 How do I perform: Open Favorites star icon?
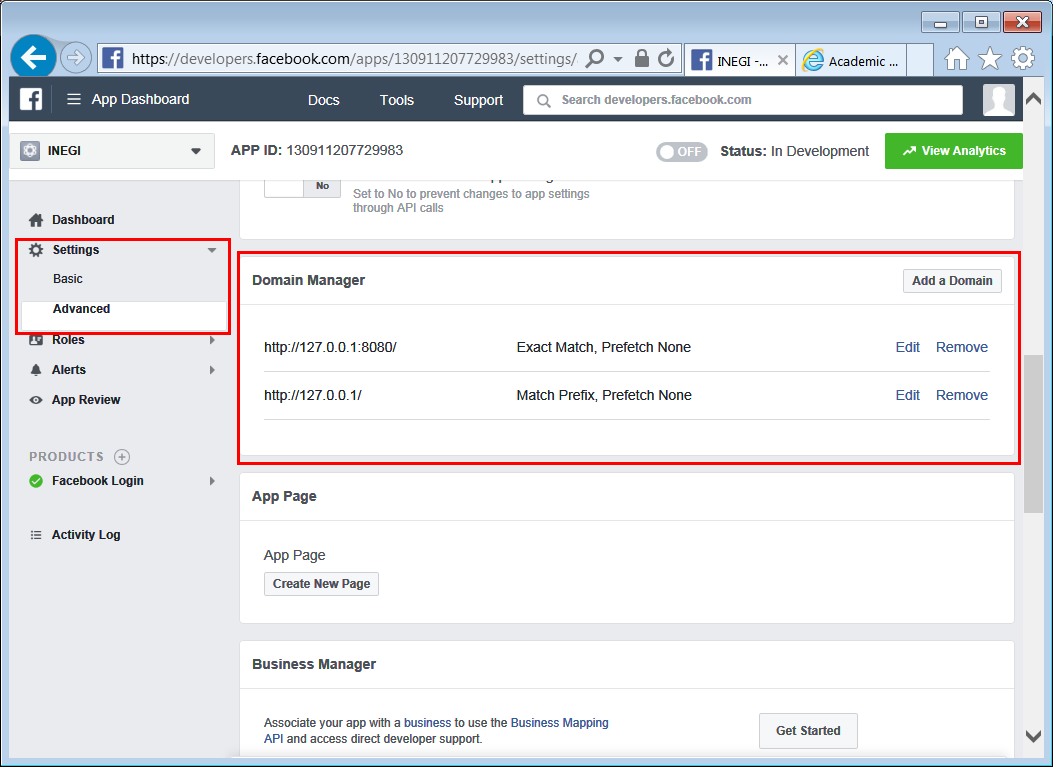(x=989, y=59)
